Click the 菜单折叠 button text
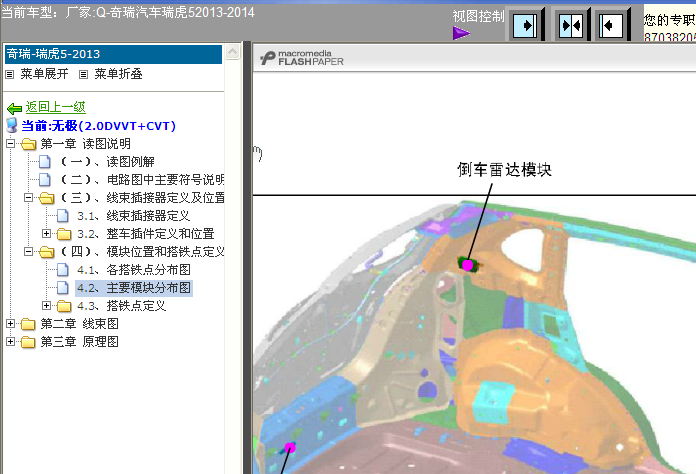This screenshot has width=696, height=474. (118, 74)
